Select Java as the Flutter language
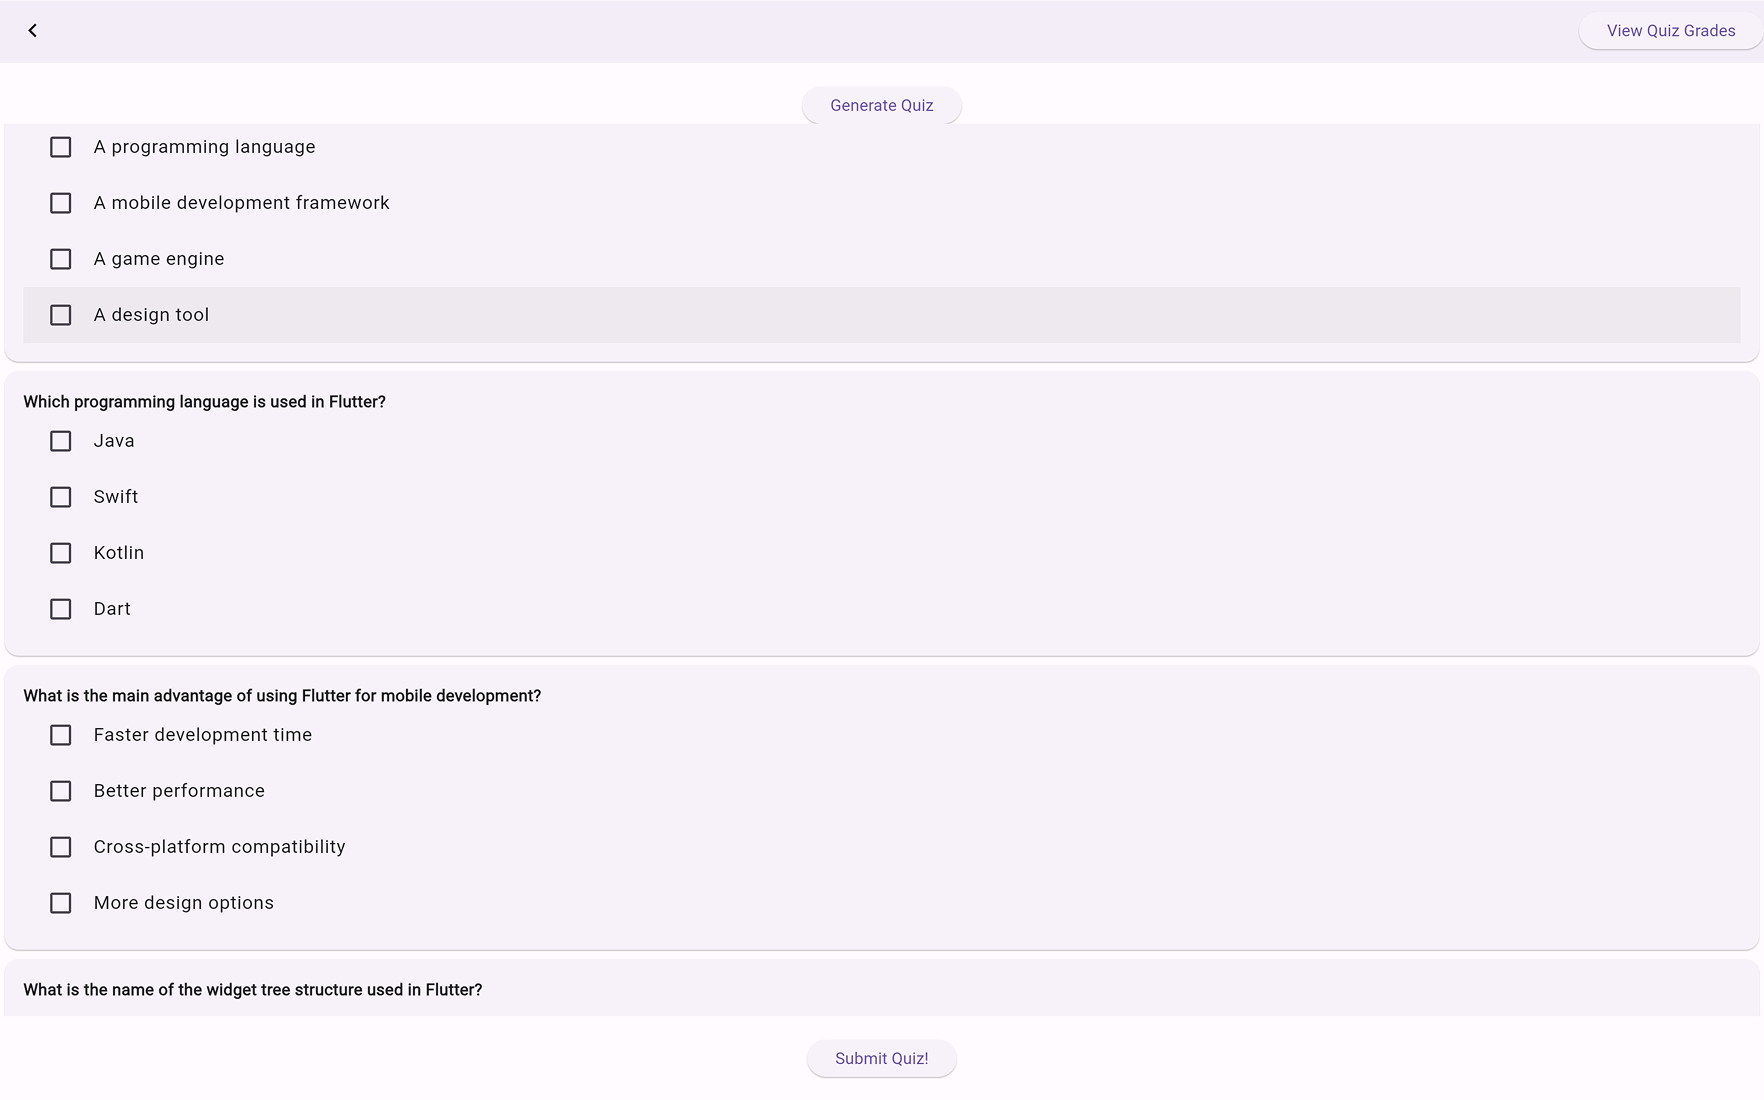The height and width of the screenshot is (1100, 1764). click(61, 440)
